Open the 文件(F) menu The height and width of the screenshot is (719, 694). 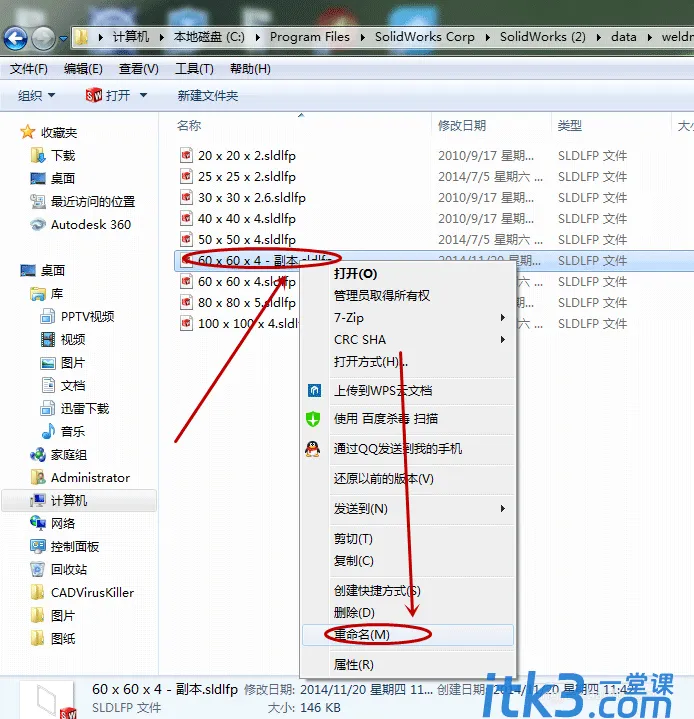tap(28, 69)
